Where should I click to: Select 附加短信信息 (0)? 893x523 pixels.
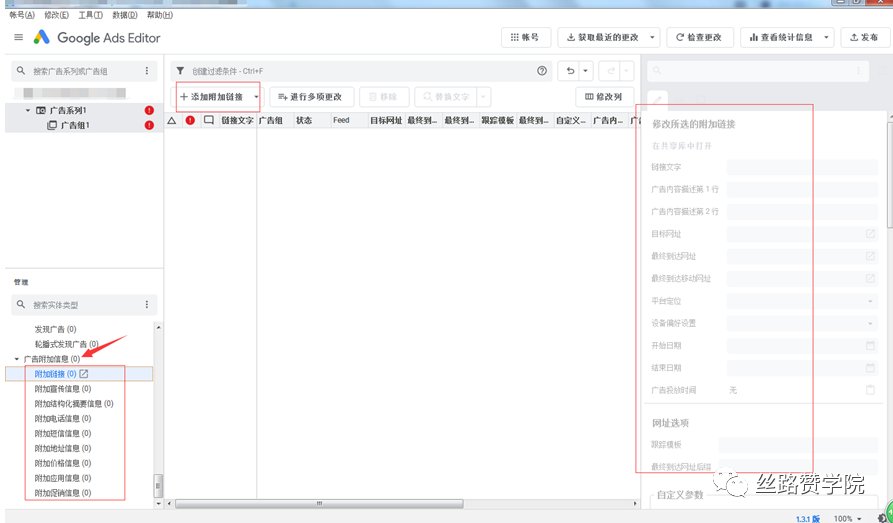coord(63,434)
